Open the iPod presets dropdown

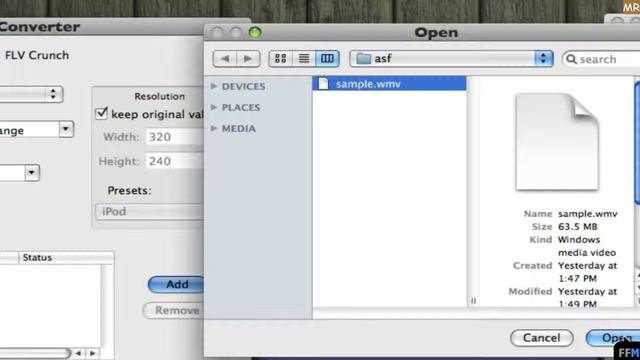(x=149, y=211)
